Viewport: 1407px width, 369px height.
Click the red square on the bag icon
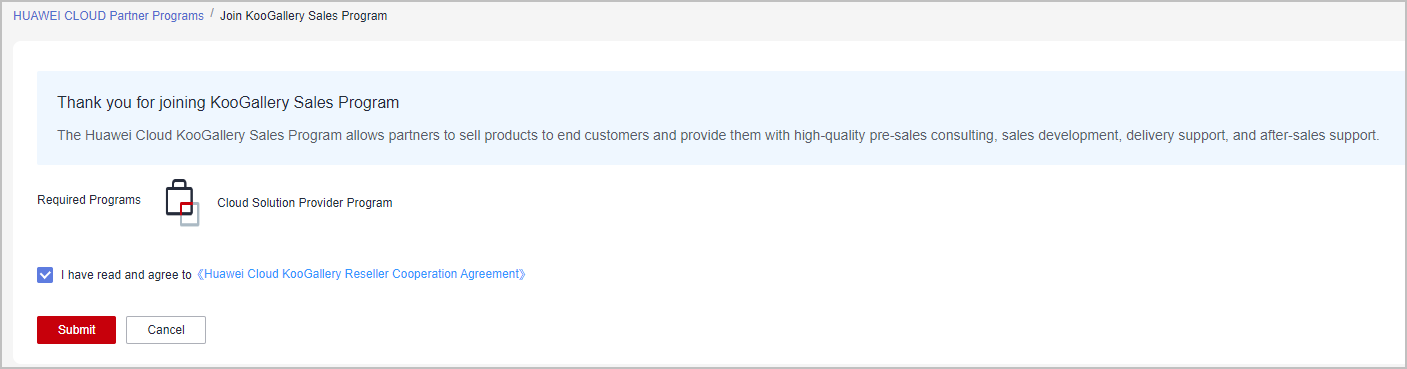click(x=186, y=207)
